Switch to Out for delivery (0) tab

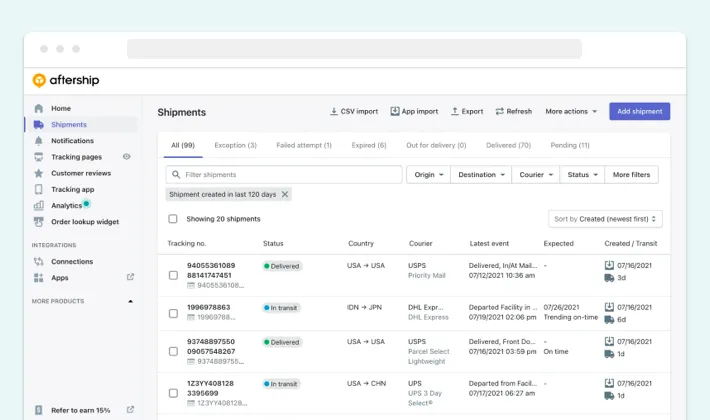[436, 145]
